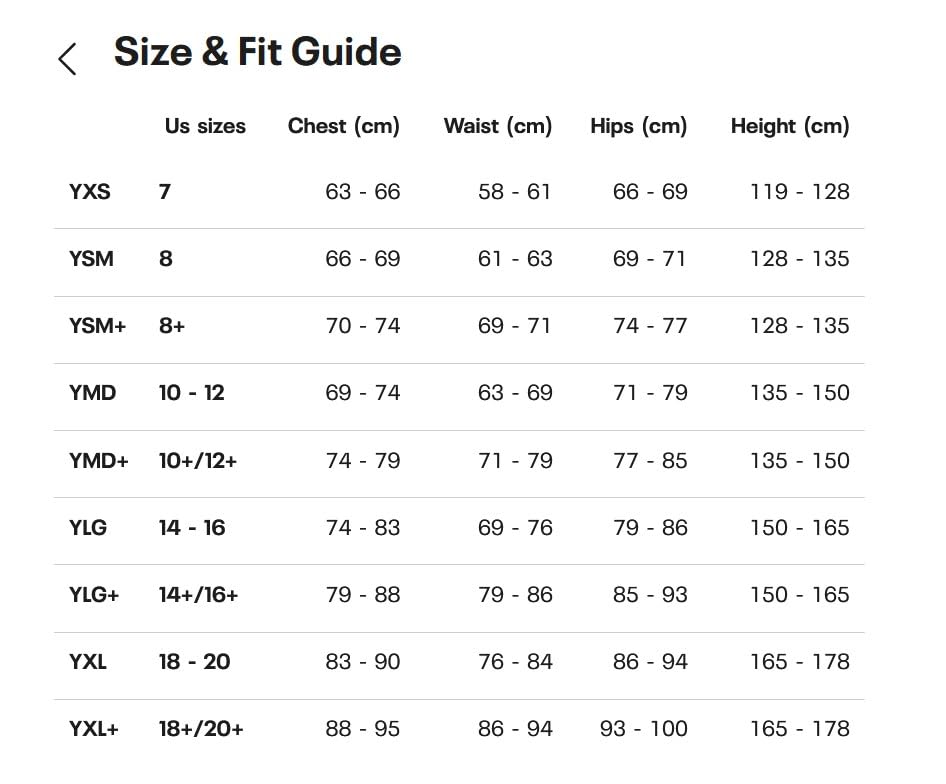
Task: Click the Size & Fit Guide heading
Action: 257,52
